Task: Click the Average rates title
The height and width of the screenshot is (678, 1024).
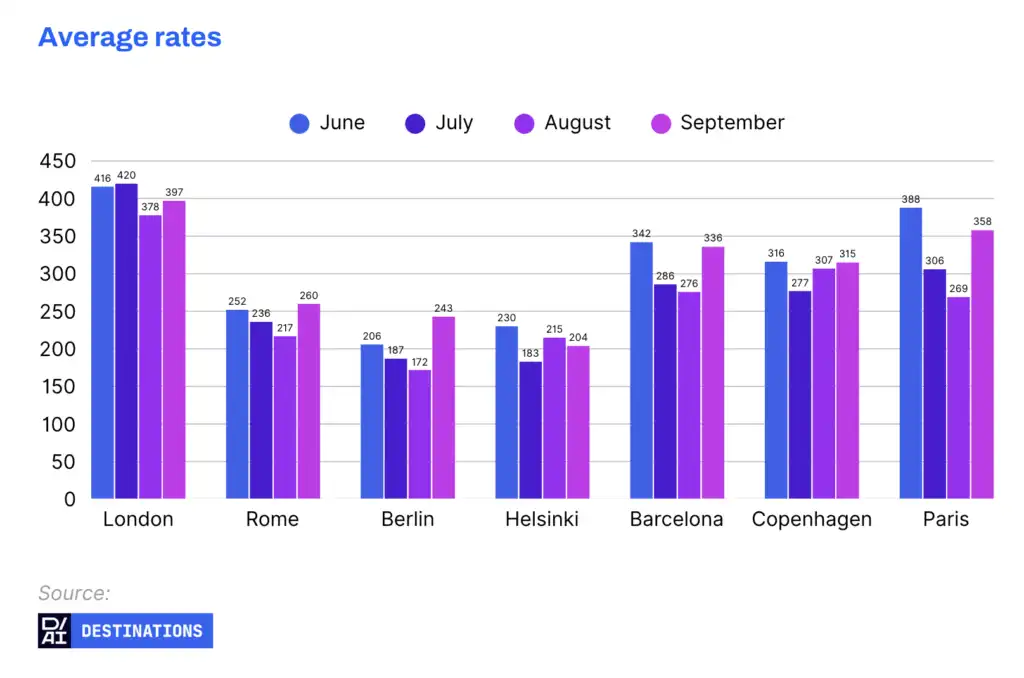Action: pyautogui.click(x=130, y=37)
